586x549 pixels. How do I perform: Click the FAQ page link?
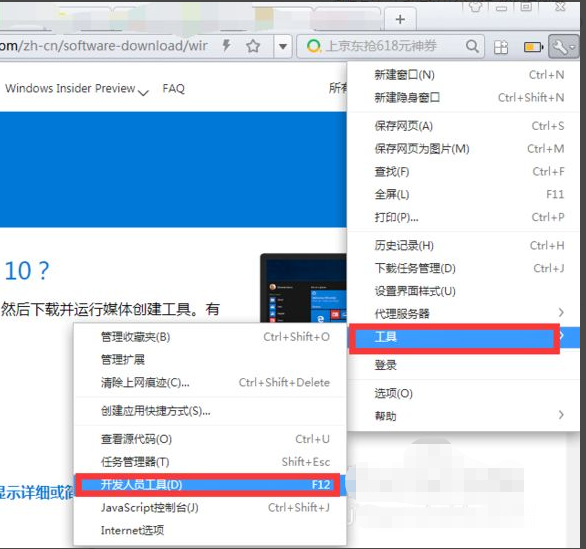[x=173, y=89]
